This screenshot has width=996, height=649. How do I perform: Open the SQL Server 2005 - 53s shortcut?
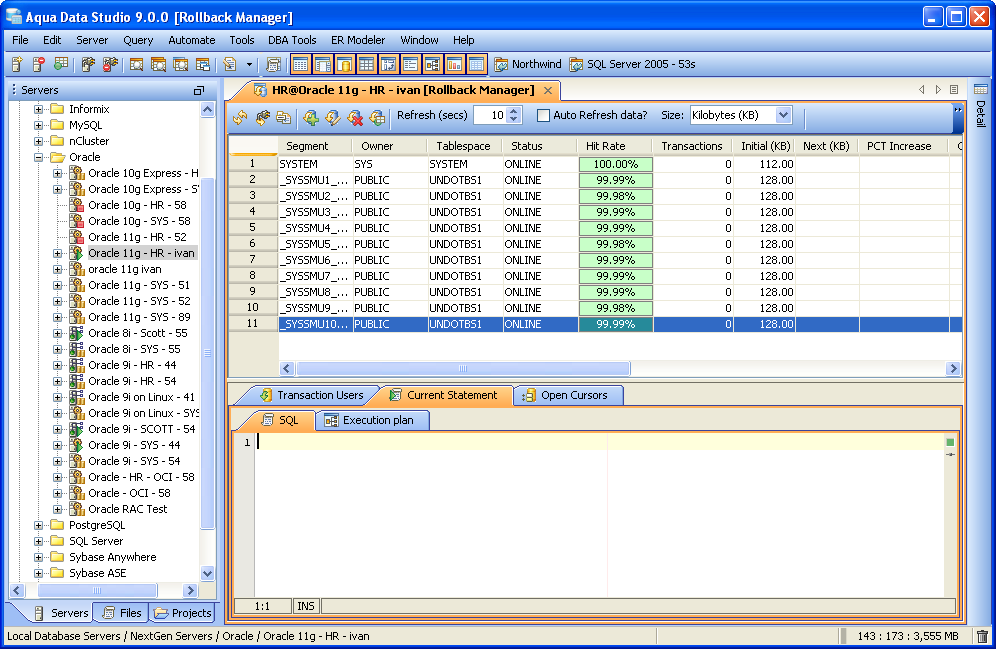(632, 65)
